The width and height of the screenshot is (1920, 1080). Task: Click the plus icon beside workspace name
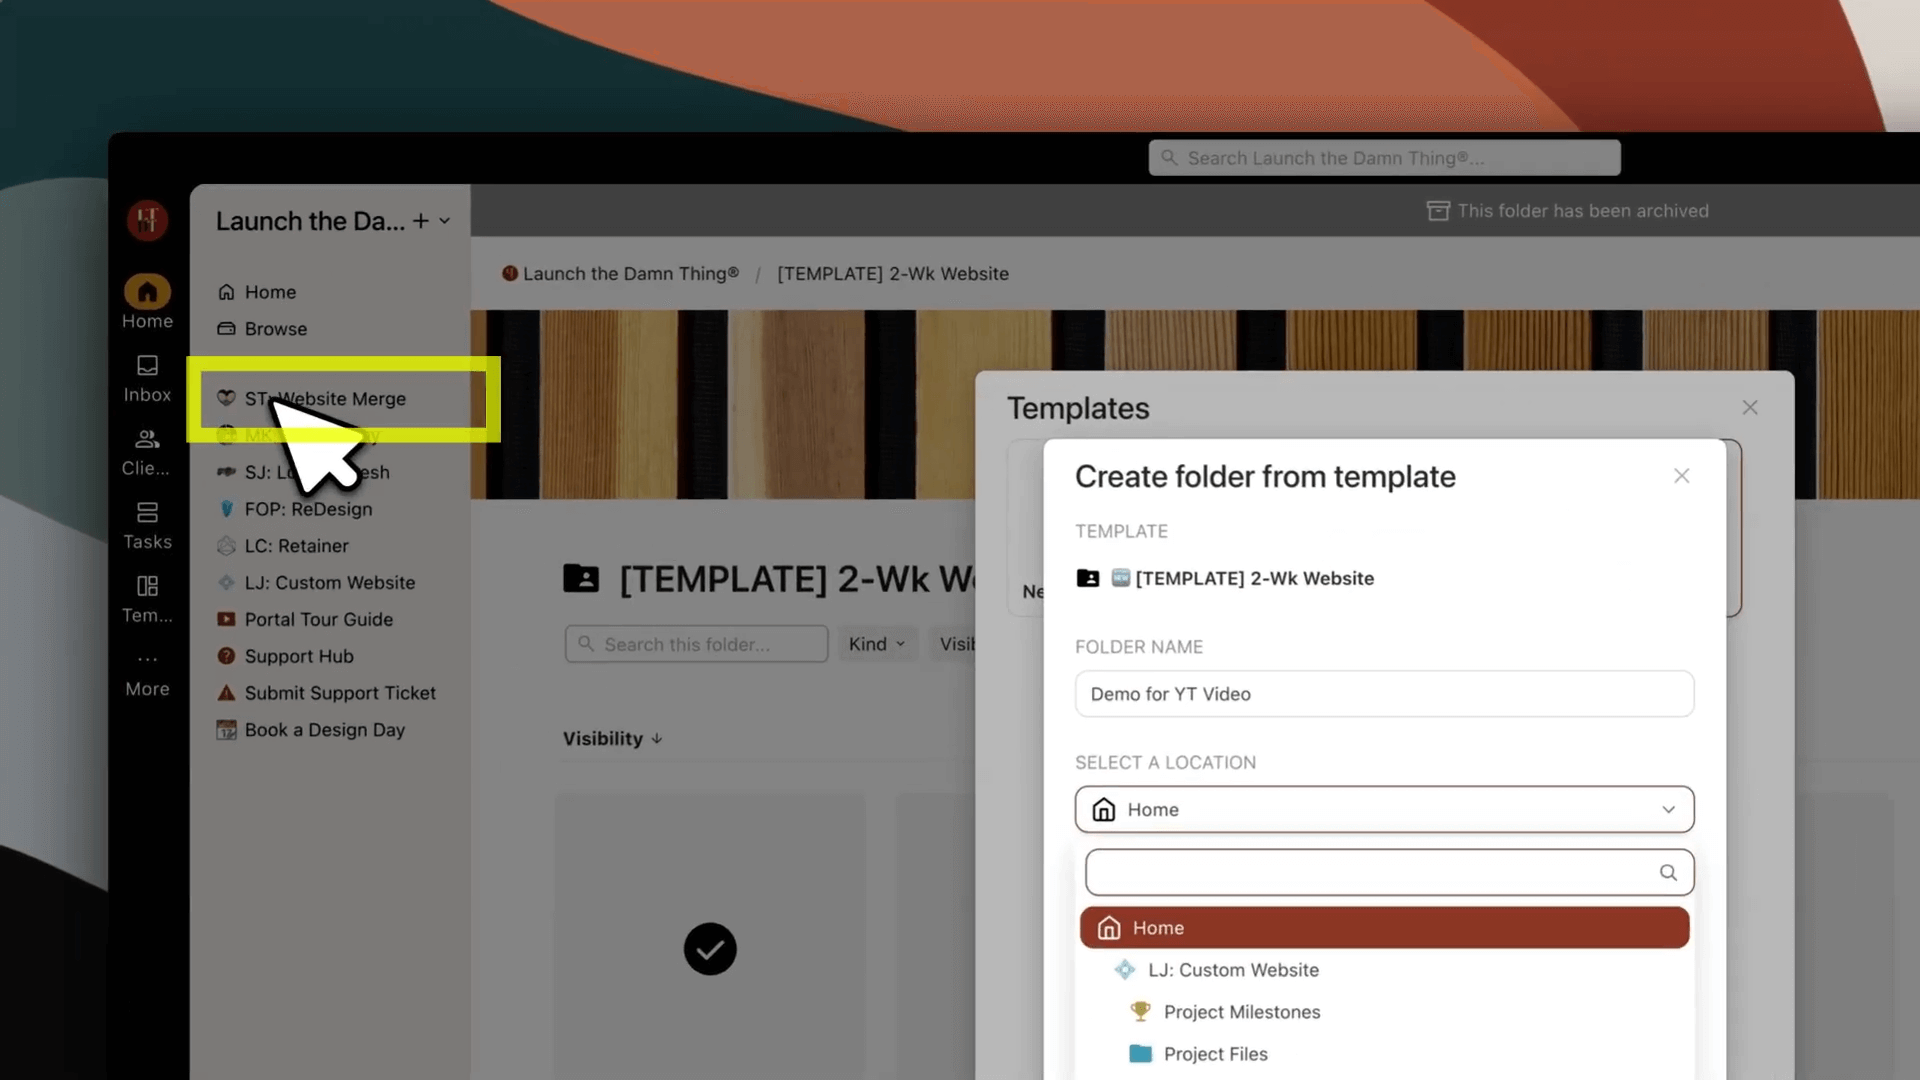pos(421,221)
